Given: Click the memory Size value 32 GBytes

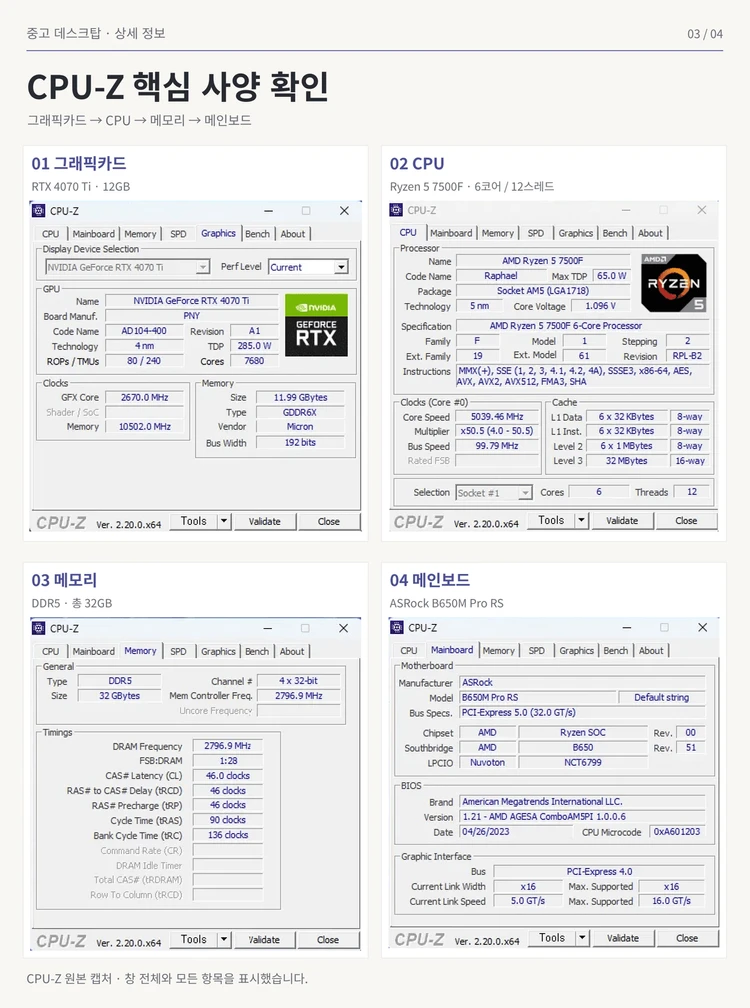Looking at the screenshot, I should click(120, 696).
